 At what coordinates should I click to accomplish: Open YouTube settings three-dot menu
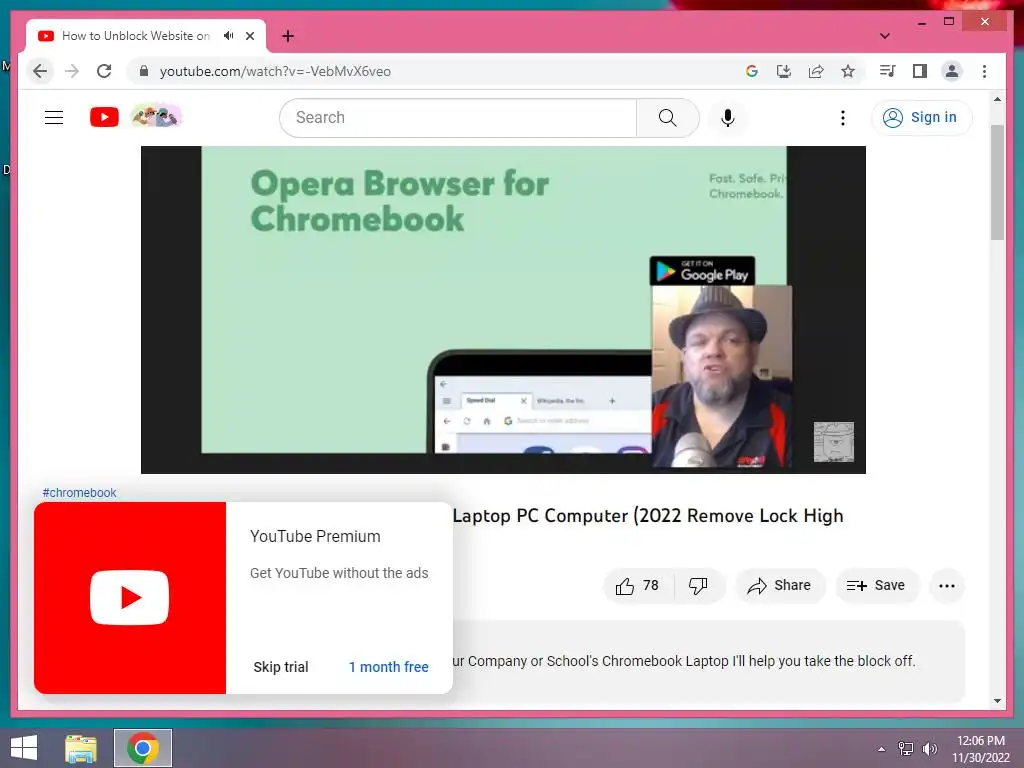(842, 118)
